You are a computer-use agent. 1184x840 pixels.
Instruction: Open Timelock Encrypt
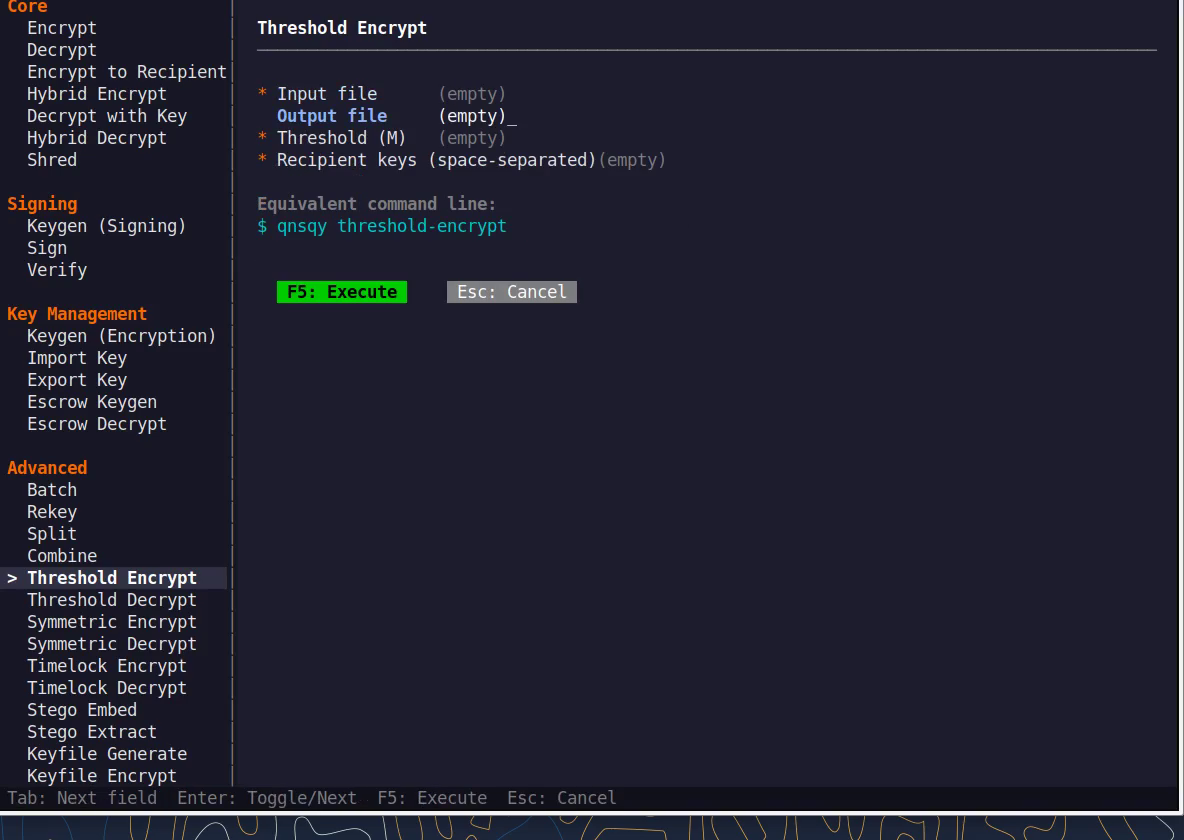coord(106,666)
